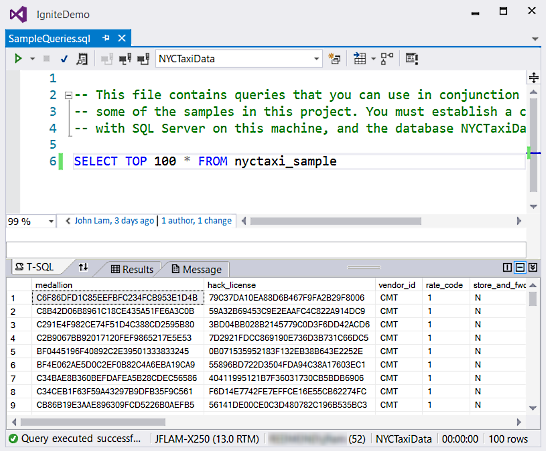Click the editor vertical scrollbar thumb
546x451 pixels.
tap(533, 145)
